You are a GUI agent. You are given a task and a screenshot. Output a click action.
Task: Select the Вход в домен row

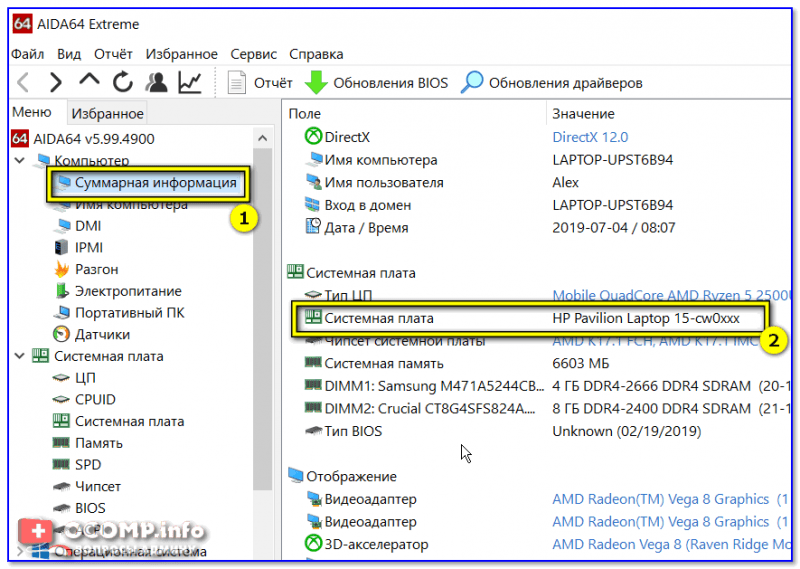click(539, 205)
